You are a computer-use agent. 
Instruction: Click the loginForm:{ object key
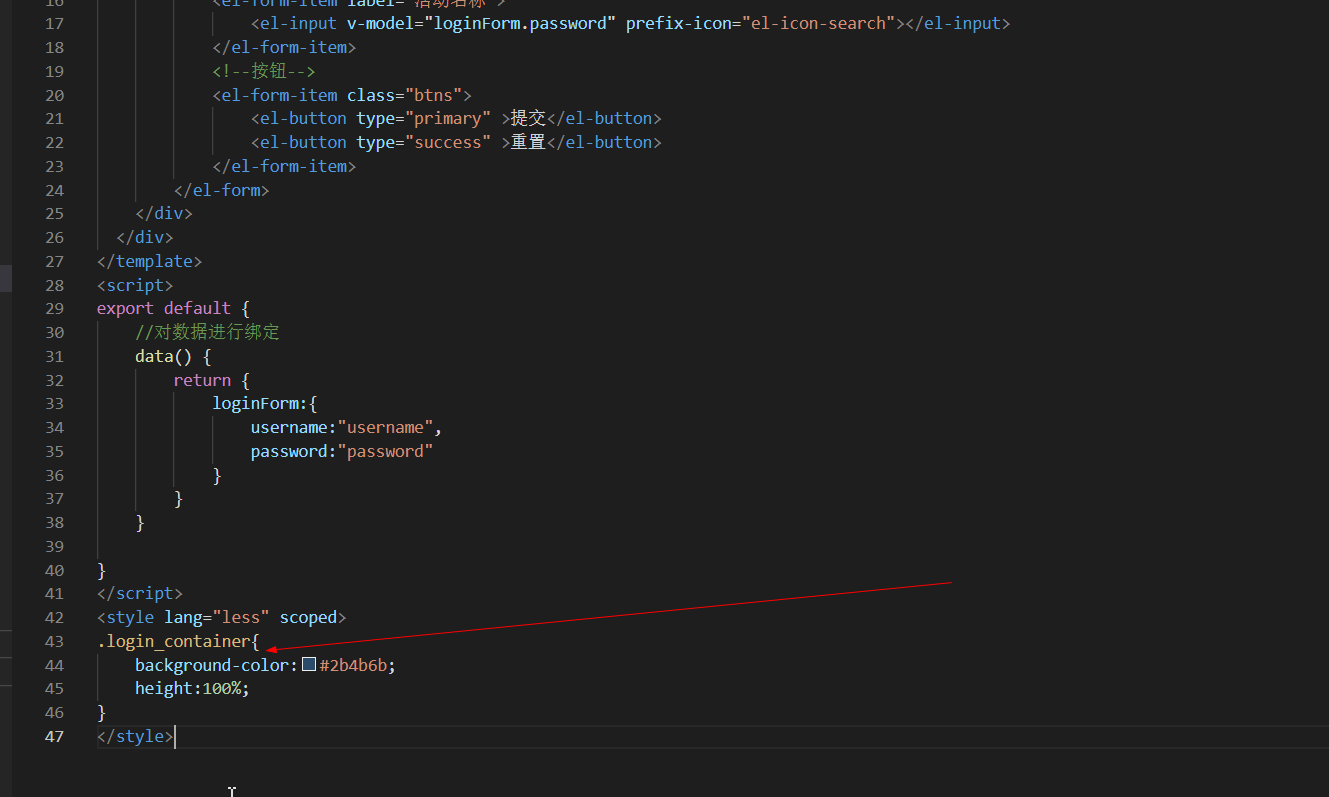[264, 403]
